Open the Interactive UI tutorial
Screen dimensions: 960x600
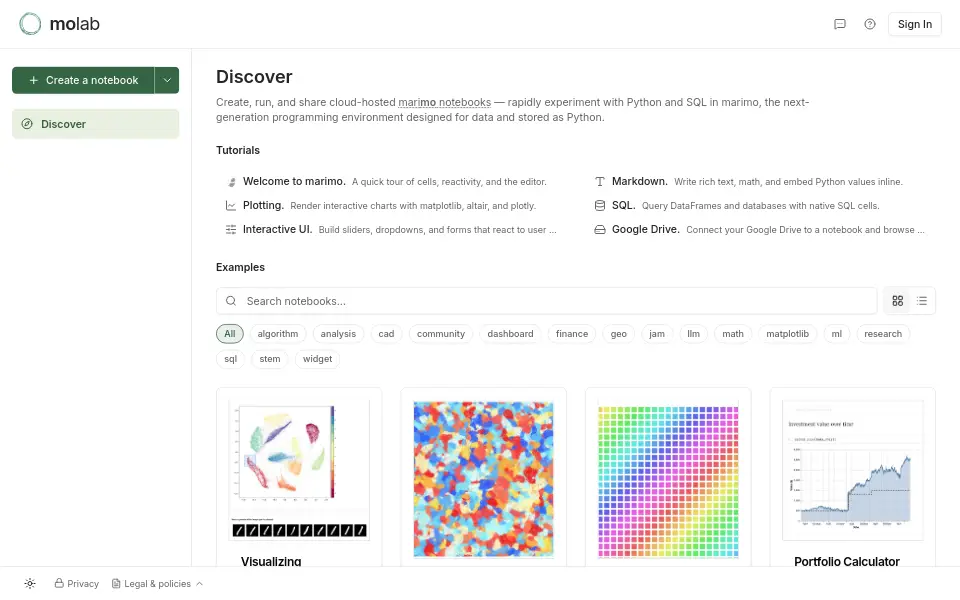point(391,230)
